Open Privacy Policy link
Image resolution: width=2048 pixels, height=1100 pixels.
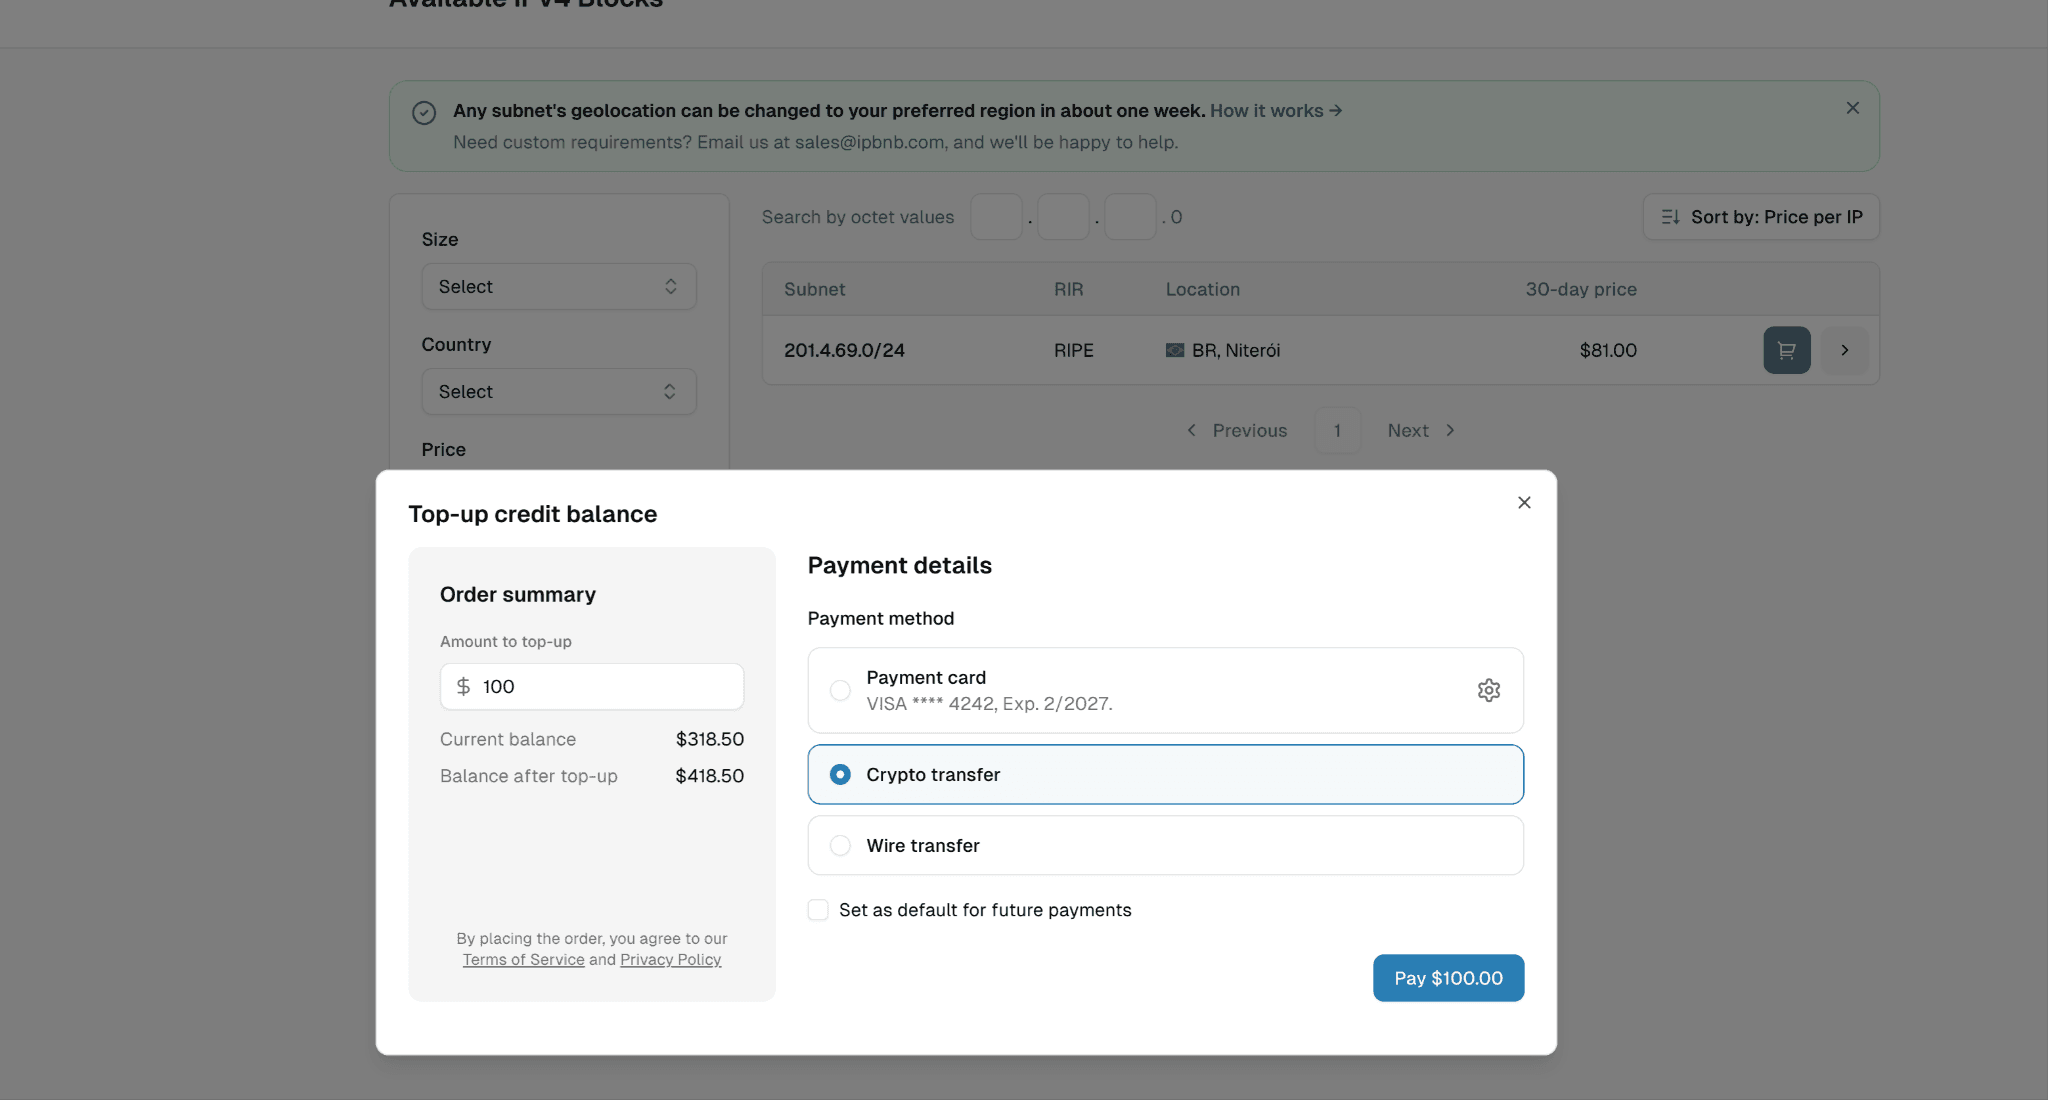click(670, 959)
